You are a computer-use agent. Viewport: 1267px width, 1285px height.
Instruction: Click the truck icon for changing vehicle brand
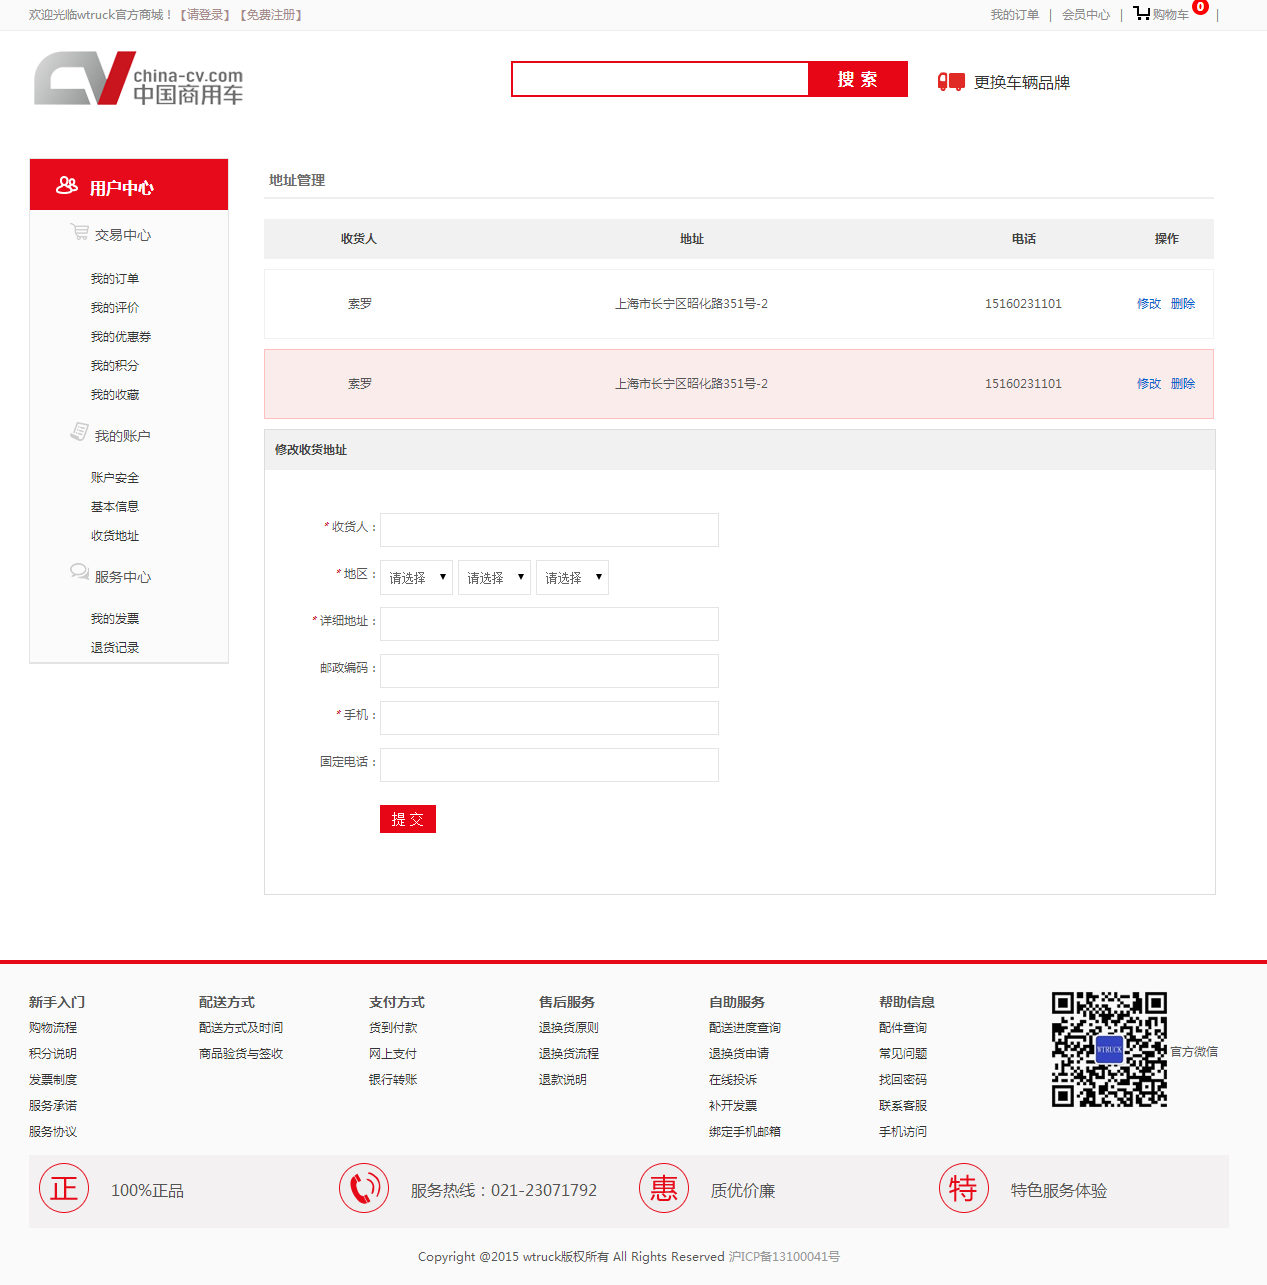951,82
